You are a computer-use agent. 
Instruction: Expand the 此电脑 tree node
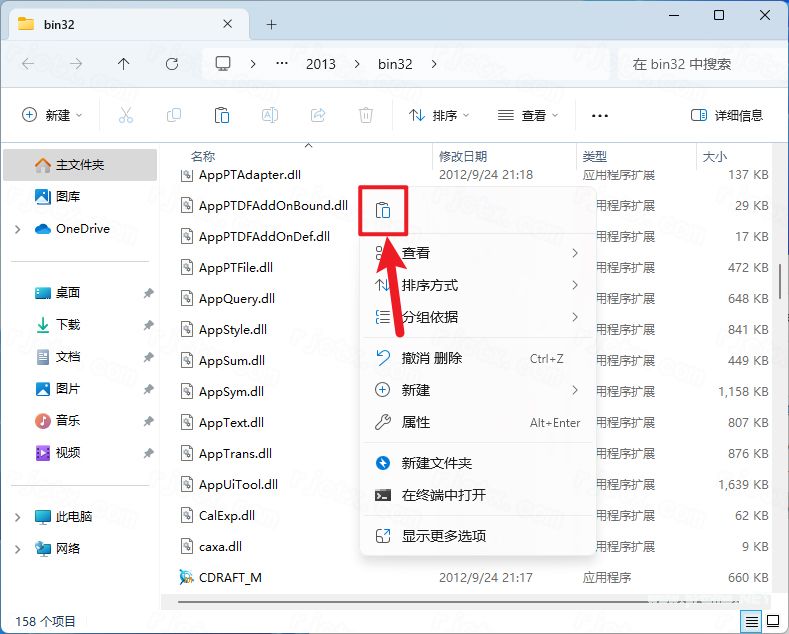pyautogui.click(x=18, y=517)
